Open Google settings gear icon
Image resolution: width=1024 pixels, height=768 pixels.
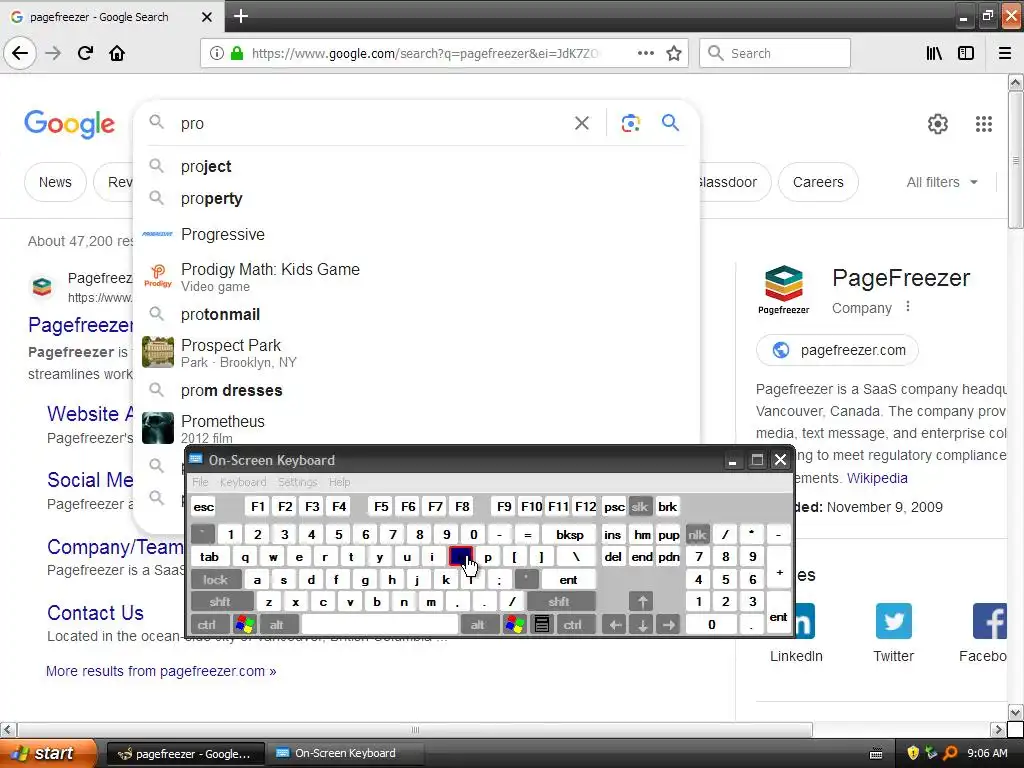(x=938, y=123)
